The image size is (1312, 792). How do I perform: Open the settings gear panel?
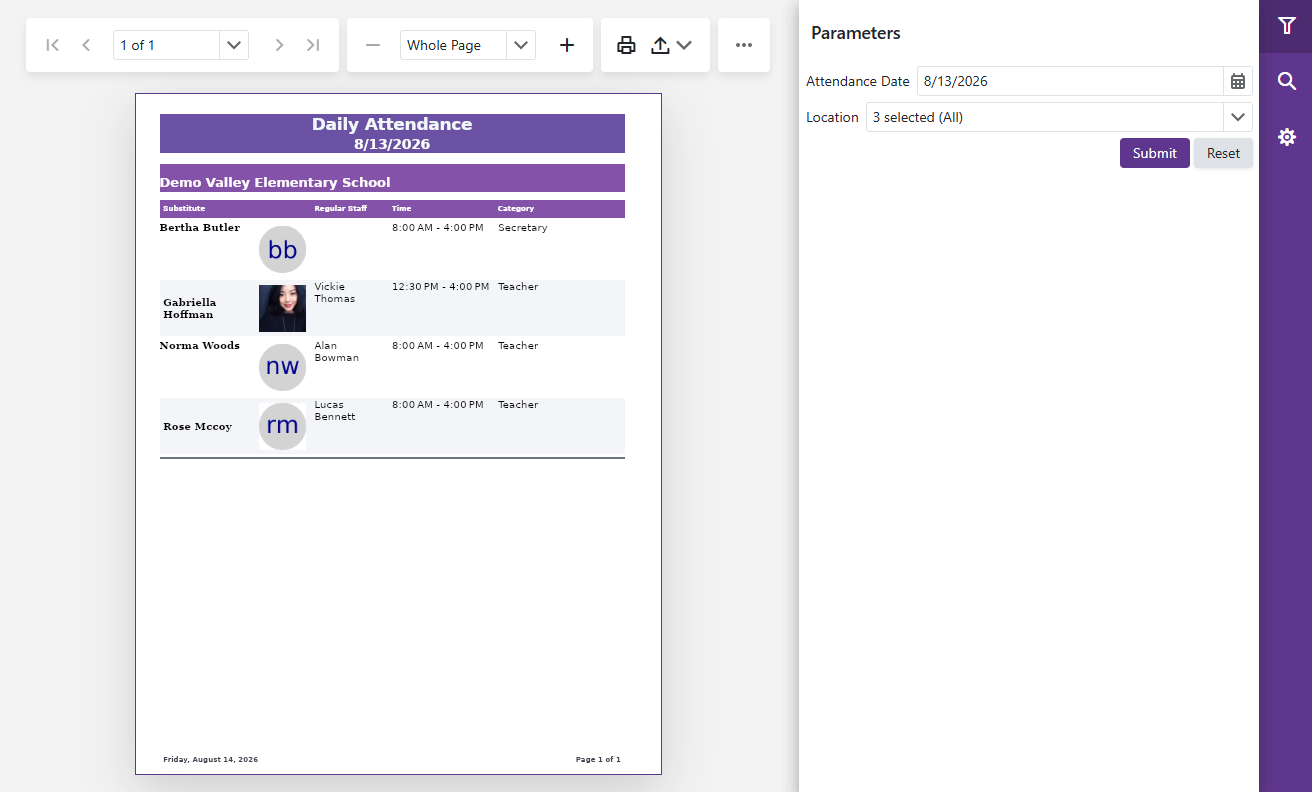[1287, 136]
